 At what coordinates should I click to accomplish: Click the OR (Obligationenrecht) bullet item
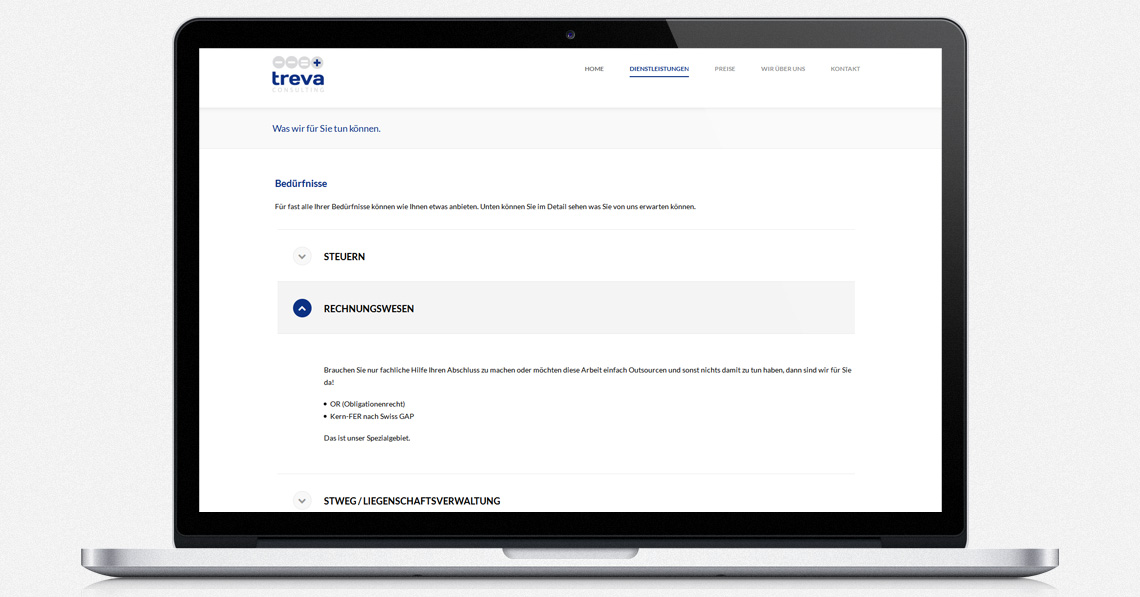[367, 404]
